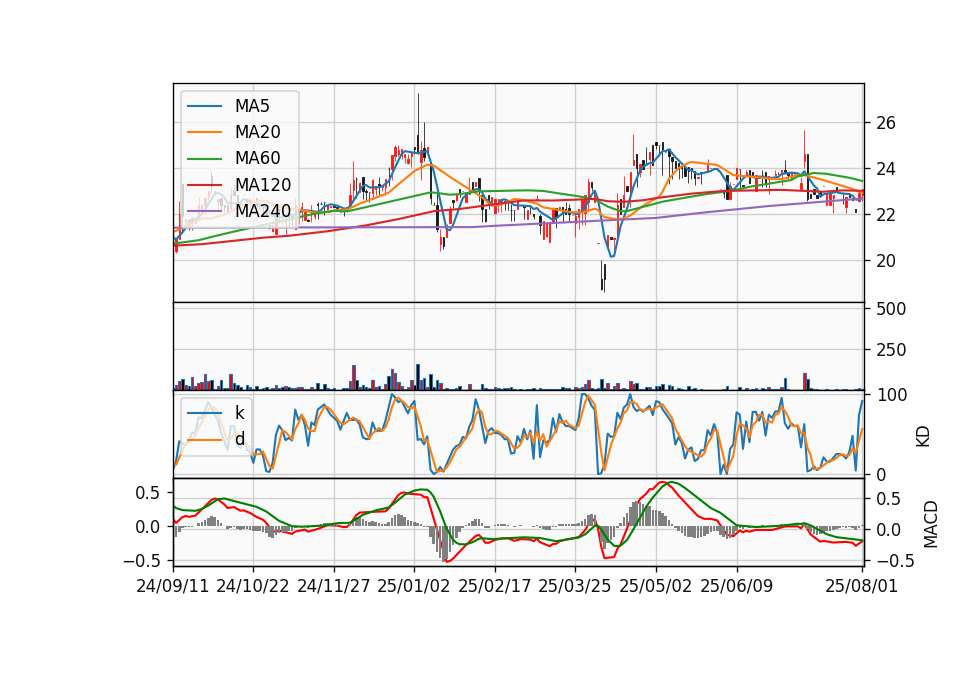Click the 25/01/02 date axis label
This screenshot has height=690, width=960.
coord(414,586)
